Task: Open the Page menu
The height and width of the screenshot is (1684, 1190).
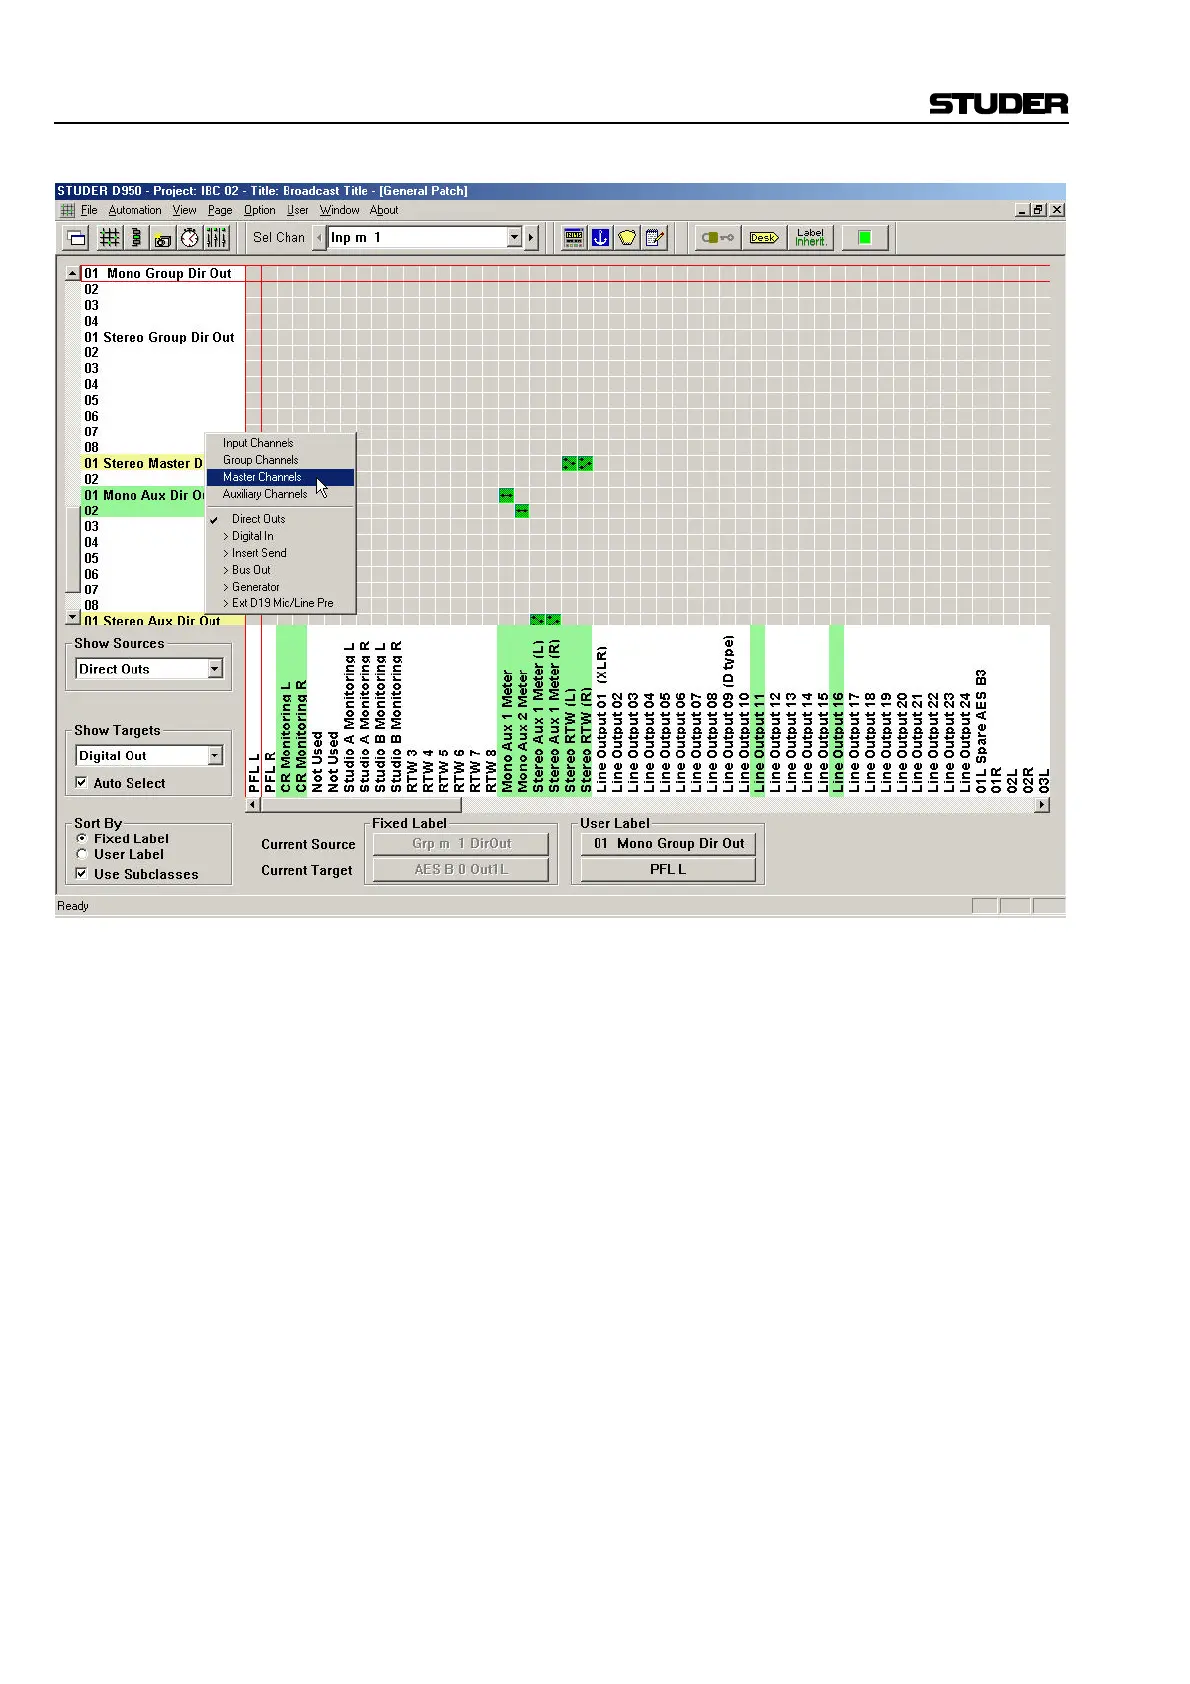Action: (220, 210)
